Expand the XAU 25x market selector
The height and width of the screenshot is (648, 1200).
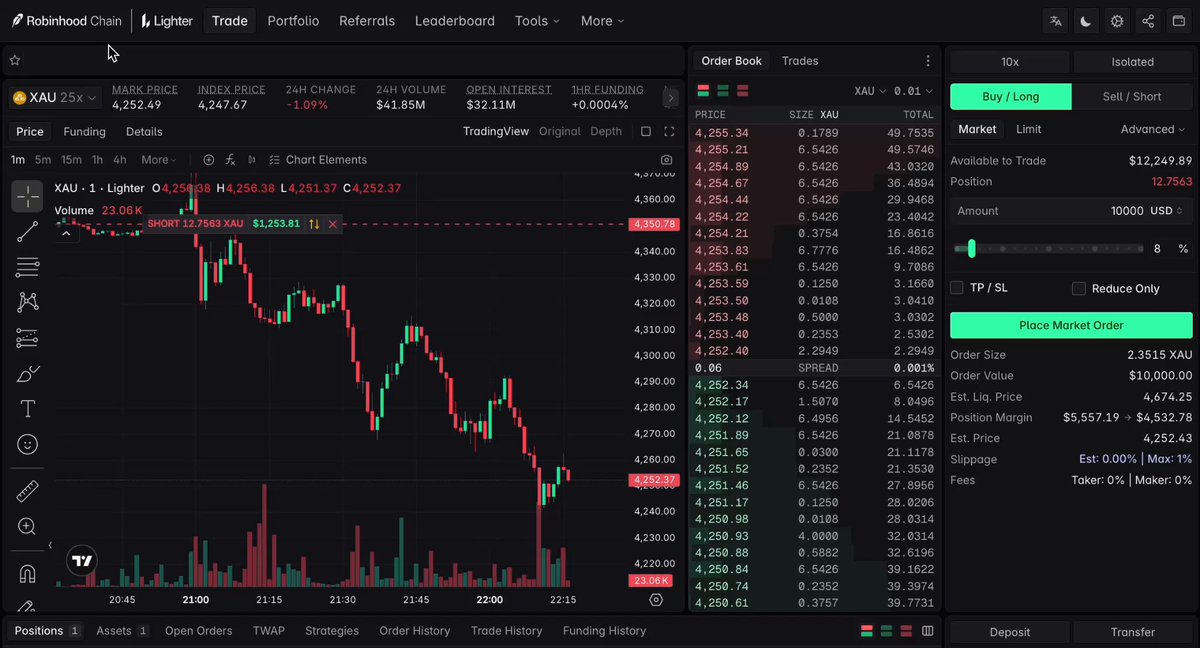click(x=54, y=98)
